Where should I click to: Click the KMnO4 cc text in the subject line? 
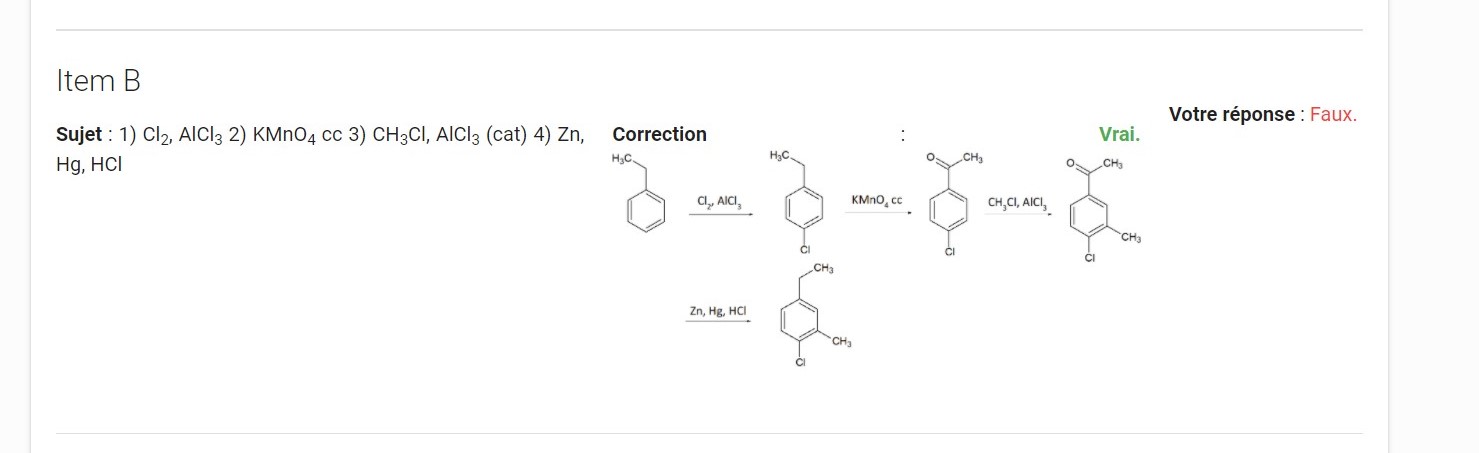point(298,136)
